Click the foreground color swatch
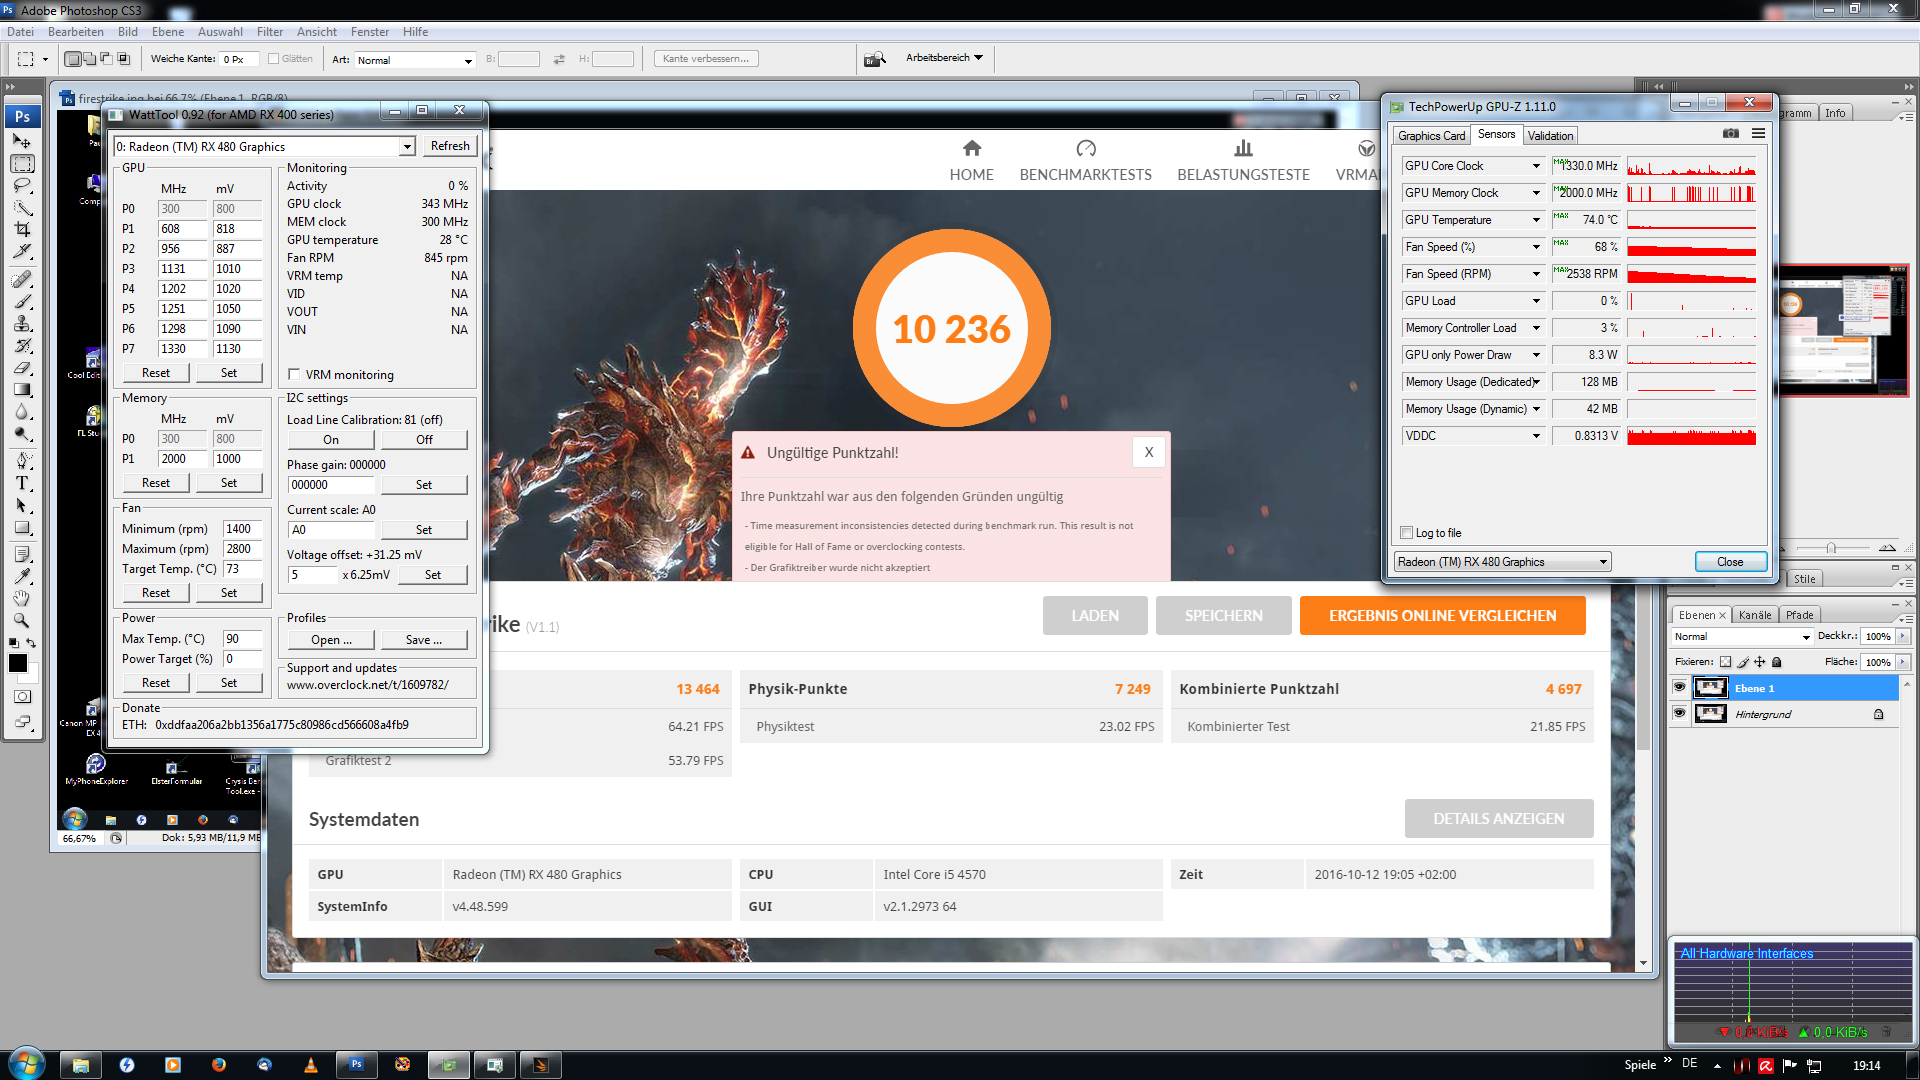1920x1080 pixels. click(x=18, y=663)
